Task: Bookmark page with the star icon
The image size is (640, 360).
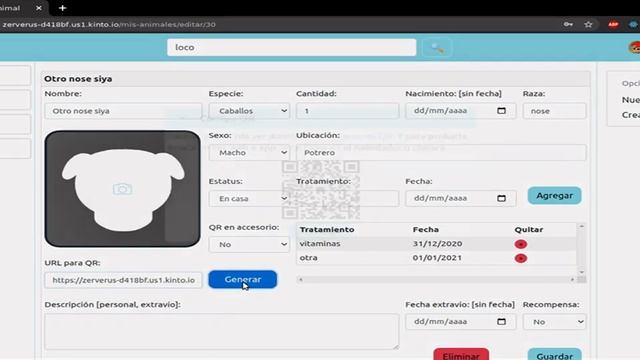Action: pos(588,24)
